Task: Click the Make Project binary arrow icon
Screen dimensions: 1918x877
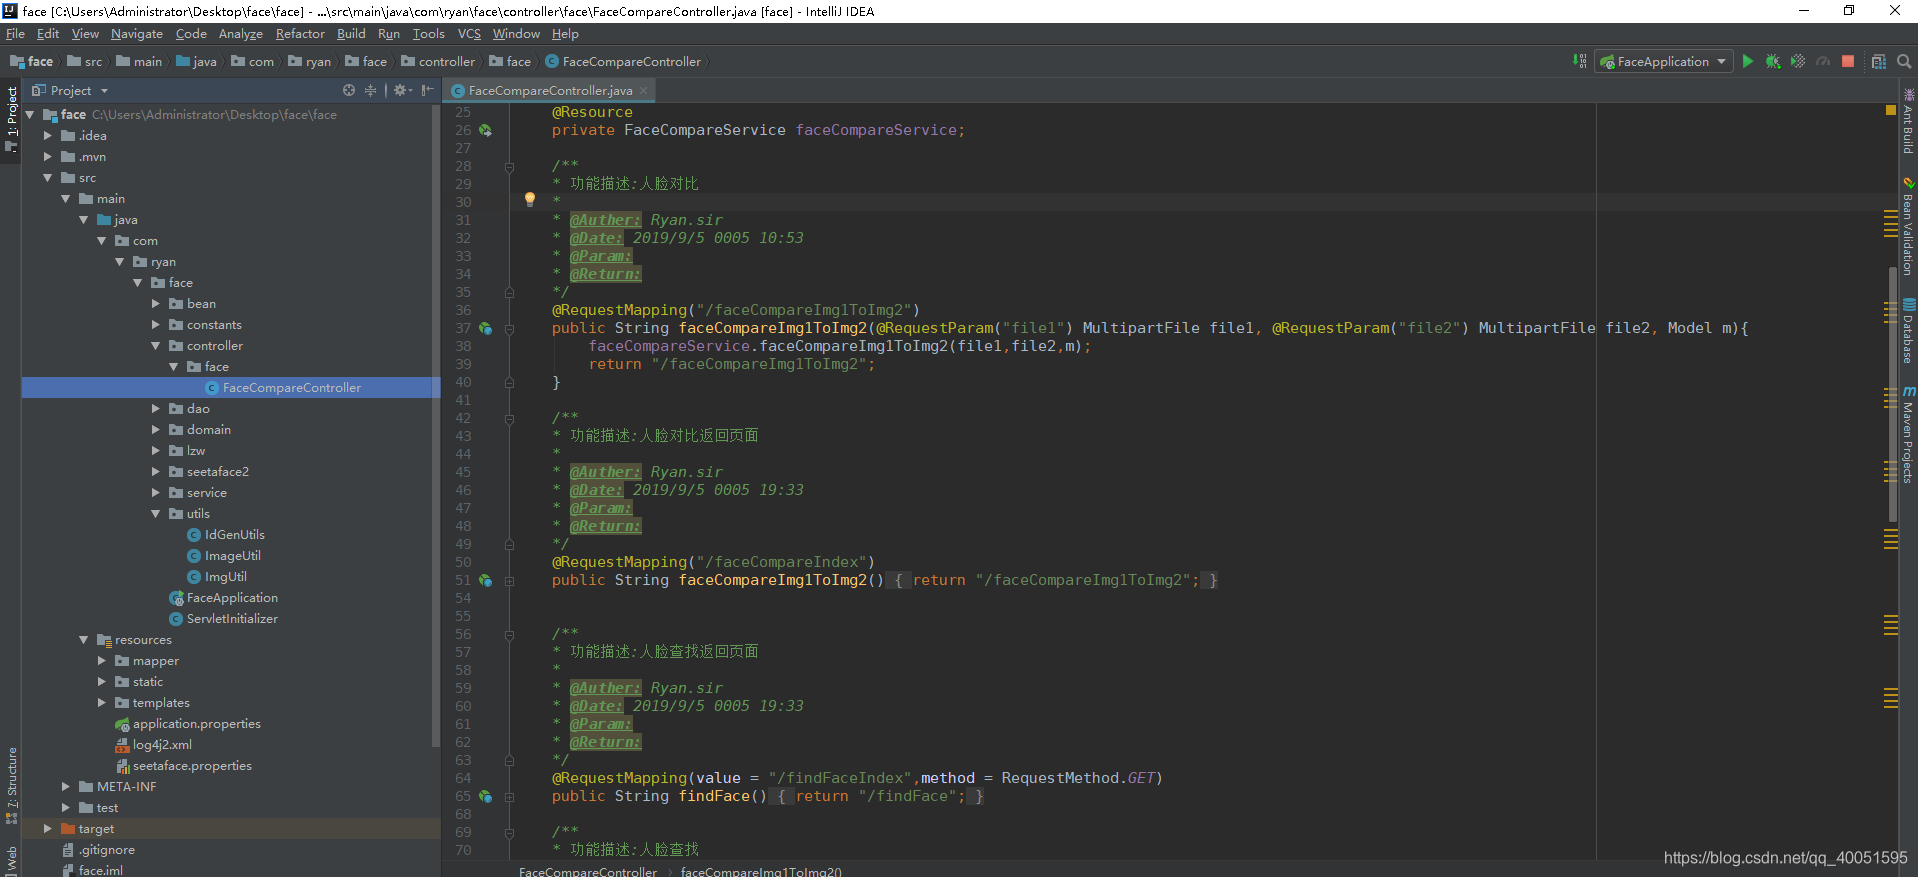Action: coord(1579,61)
